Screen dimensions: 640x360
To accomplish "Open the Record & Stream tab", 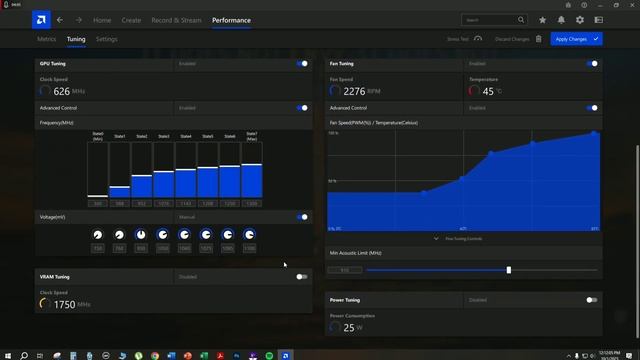I will coord(176,20).
